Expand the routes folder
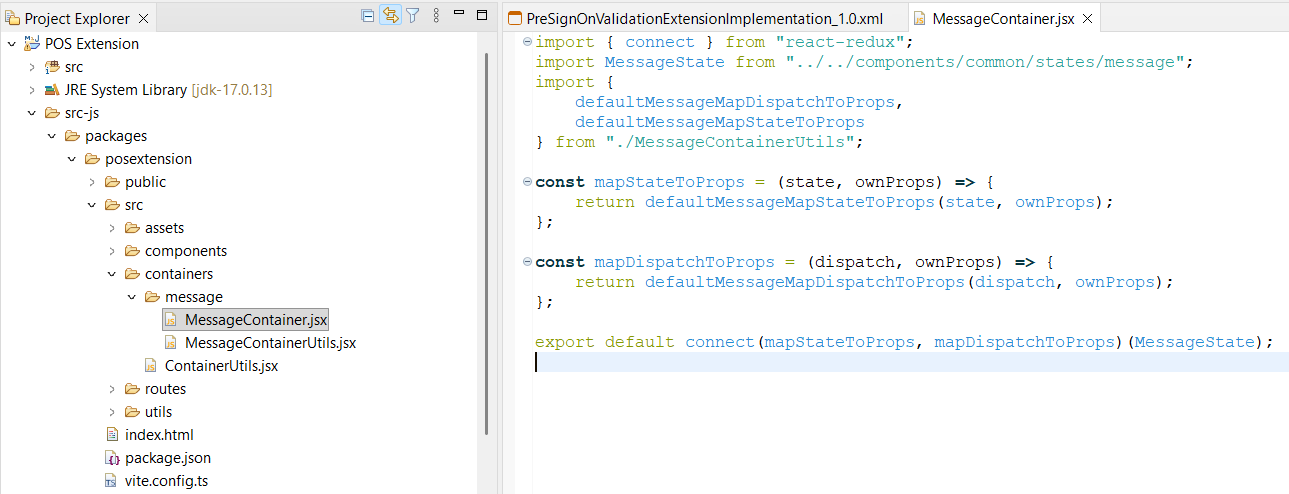The image size is (1289, 494). click(x=111, y=389)
